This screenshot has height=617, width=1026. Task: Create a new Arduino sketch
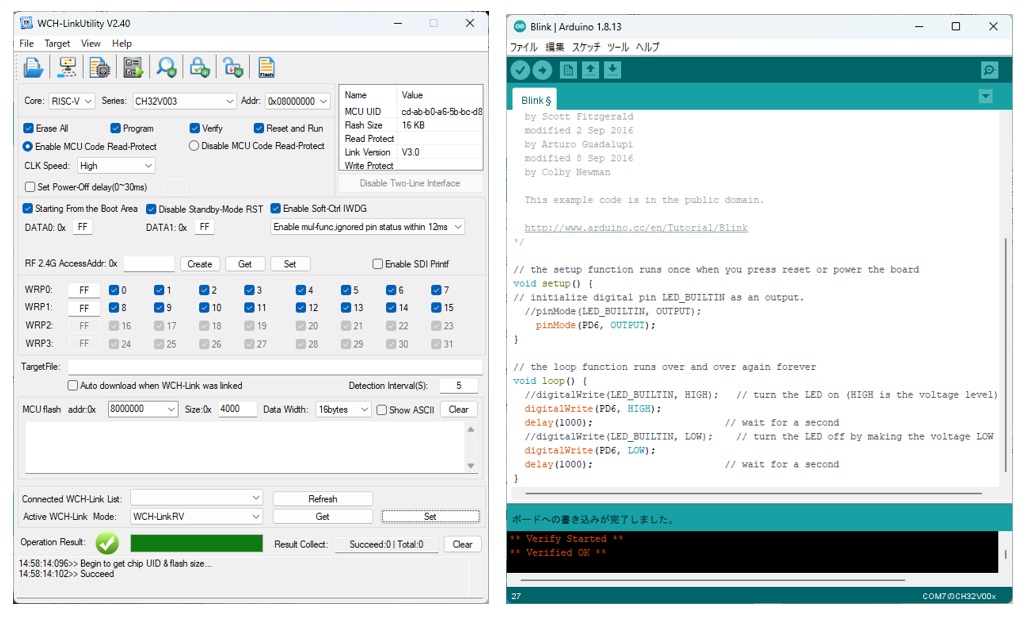pyautogui.click(x=568, y=70)
